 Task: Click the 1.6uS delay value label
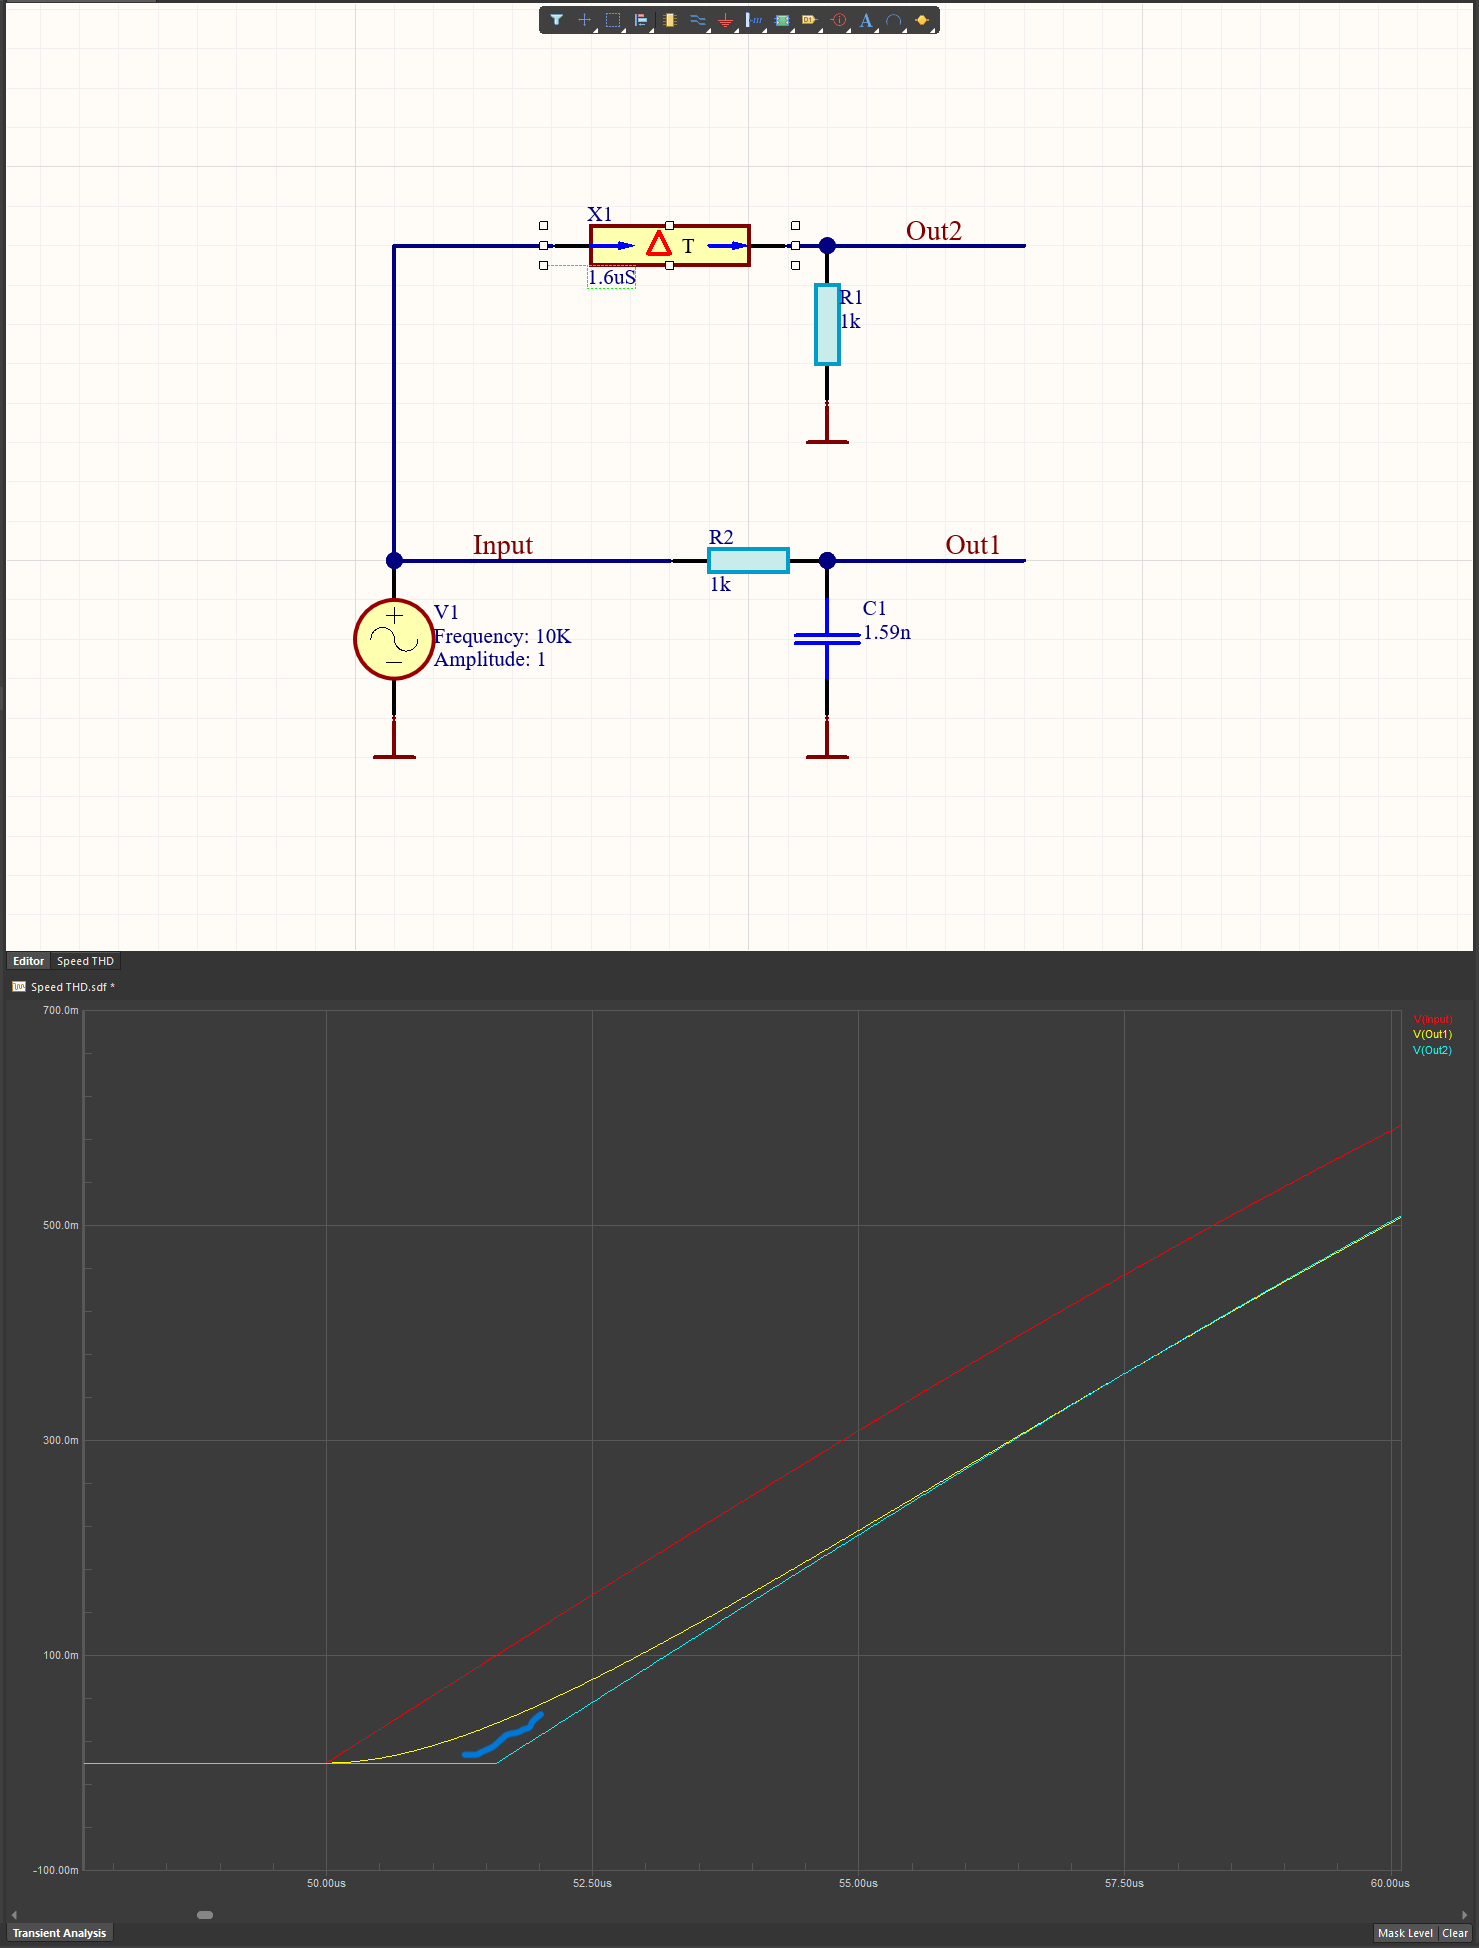[611, 277]
